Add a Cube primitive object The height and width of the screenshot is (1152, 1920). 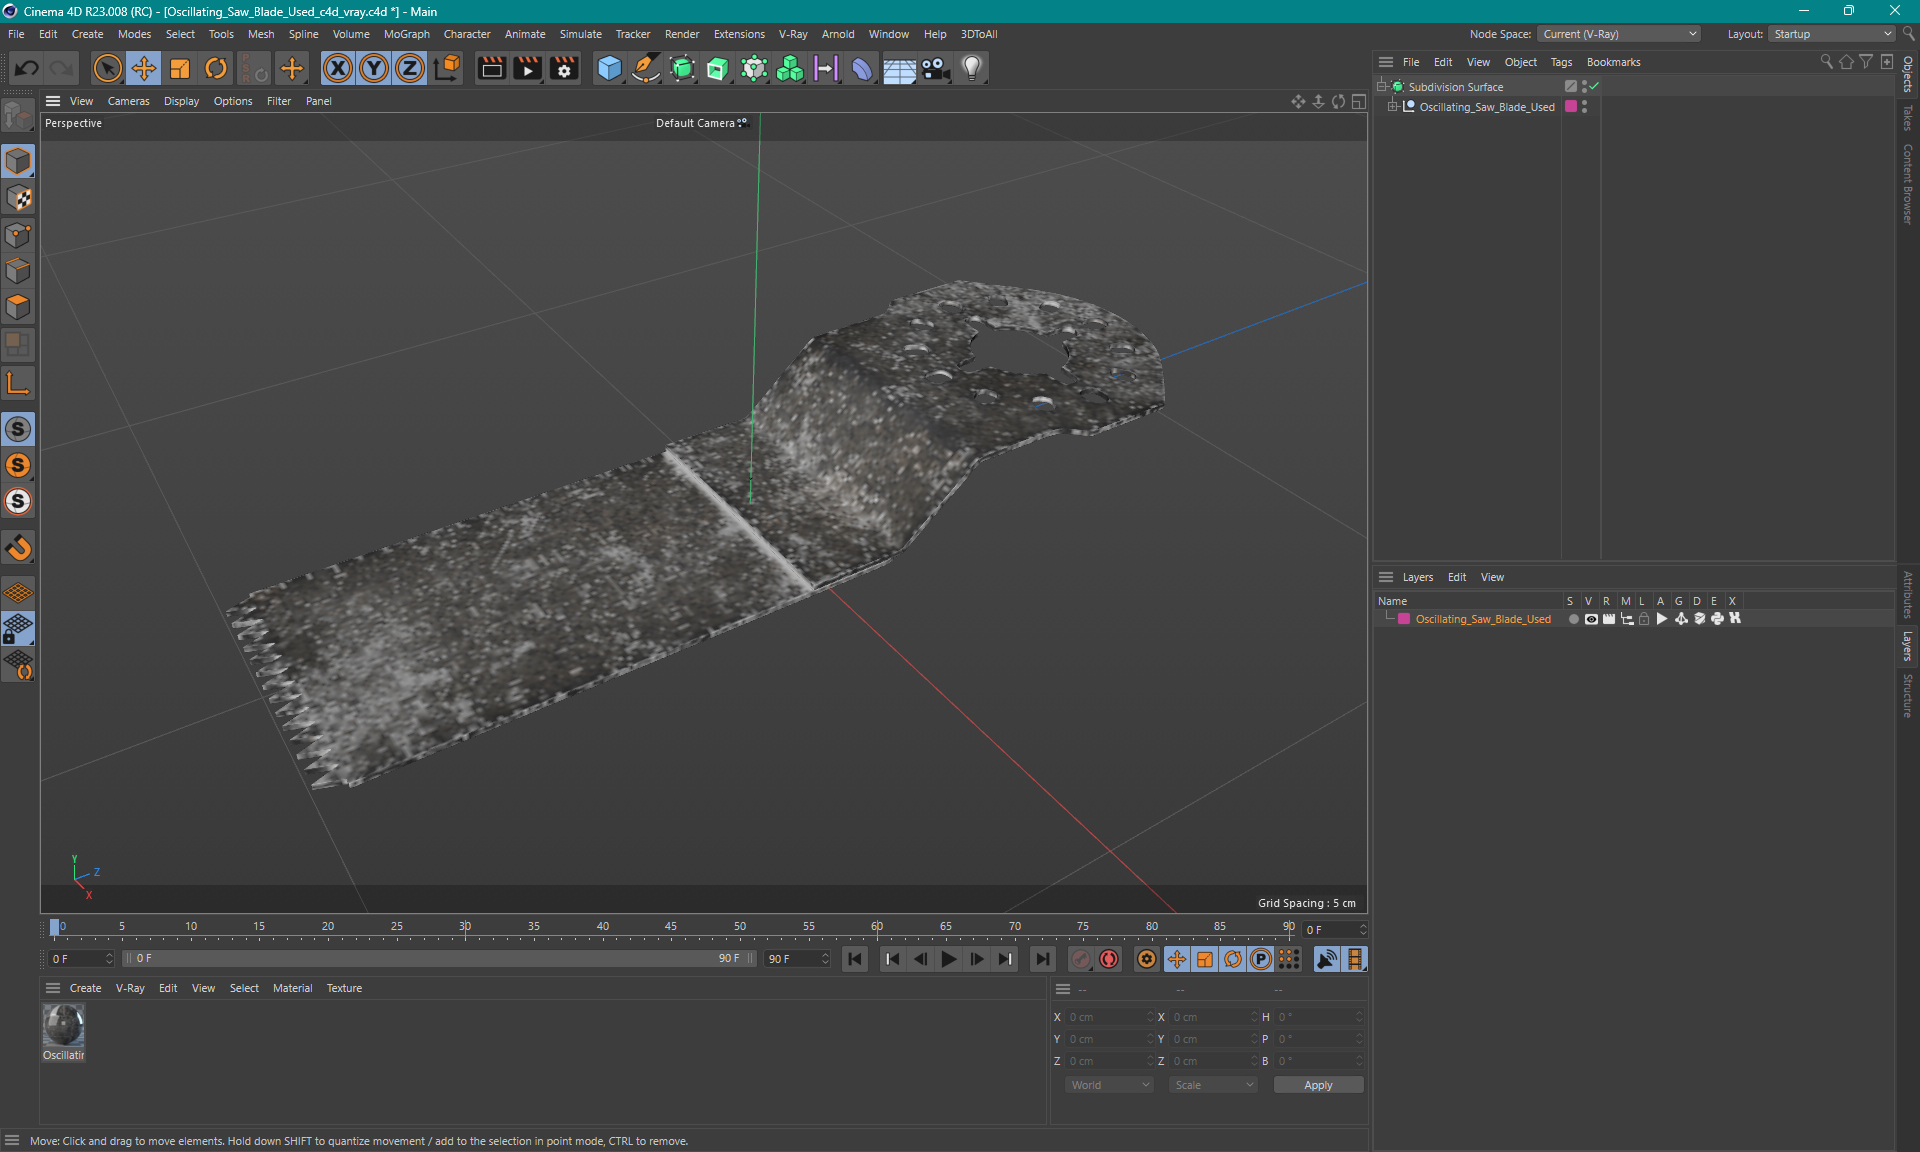(x=609, y=68)
